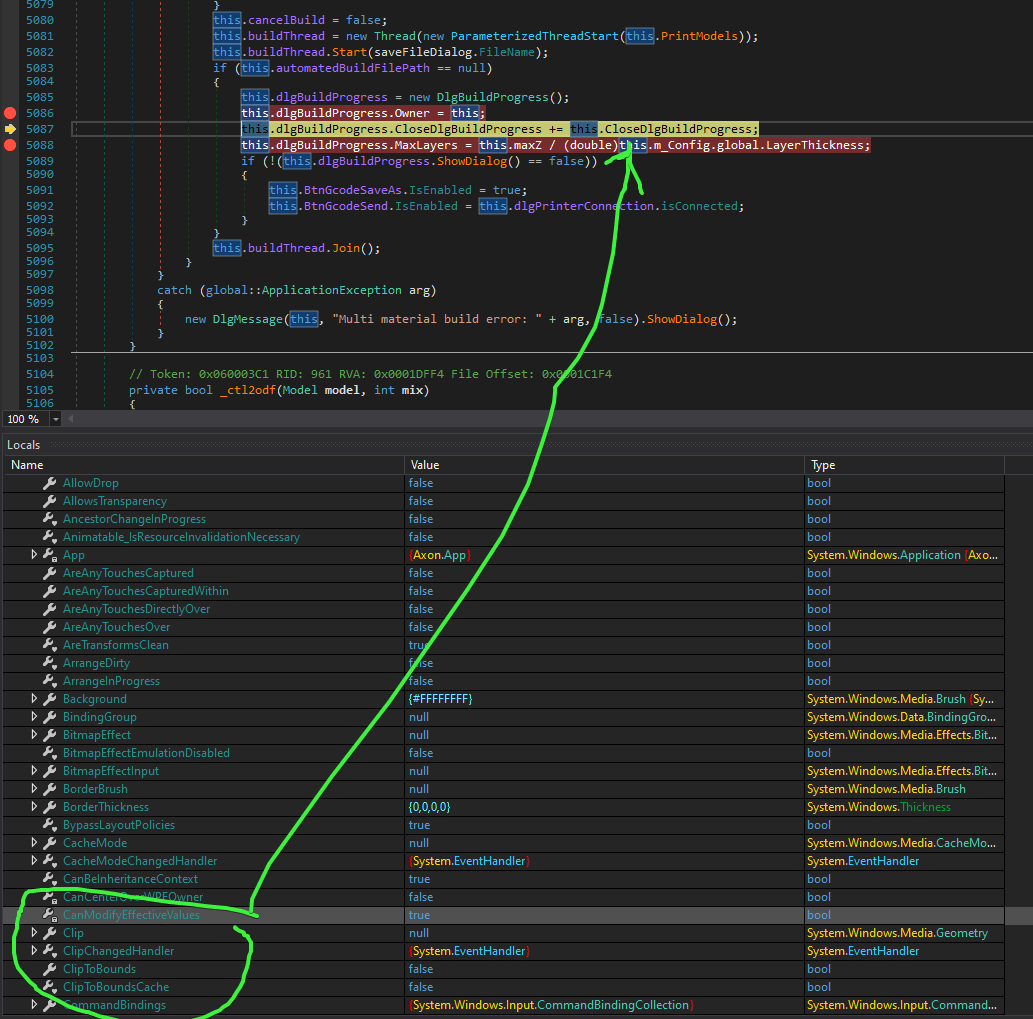Click the property icon beside AreAnyTouchesOver
The height and width of the screenshot is (1019, 1033).
49,627
